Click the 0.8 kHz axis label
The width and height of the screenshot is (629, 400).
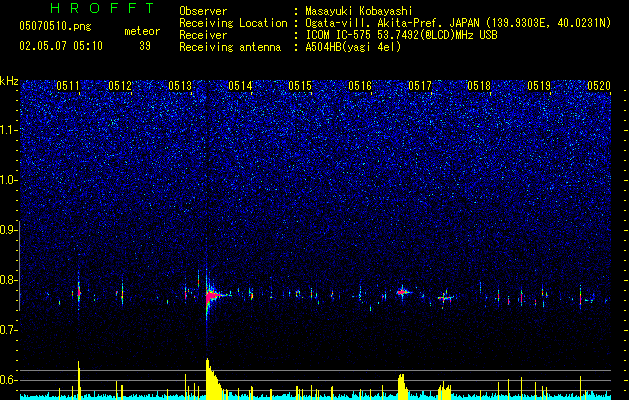click(9, 280)
